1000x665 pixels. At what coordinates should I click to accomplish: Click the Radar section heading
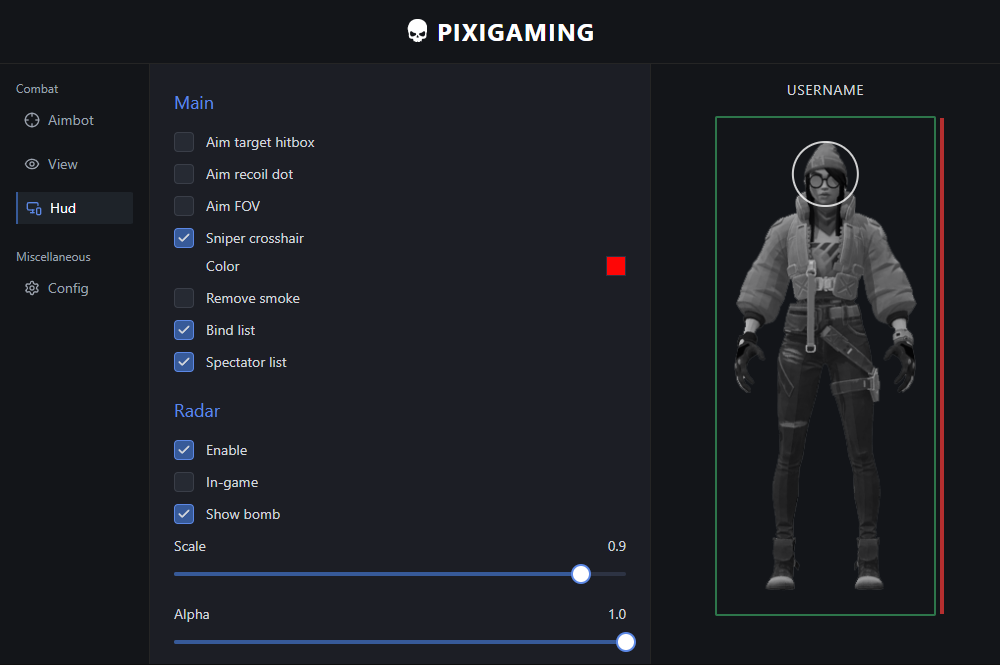pos(197,411)
